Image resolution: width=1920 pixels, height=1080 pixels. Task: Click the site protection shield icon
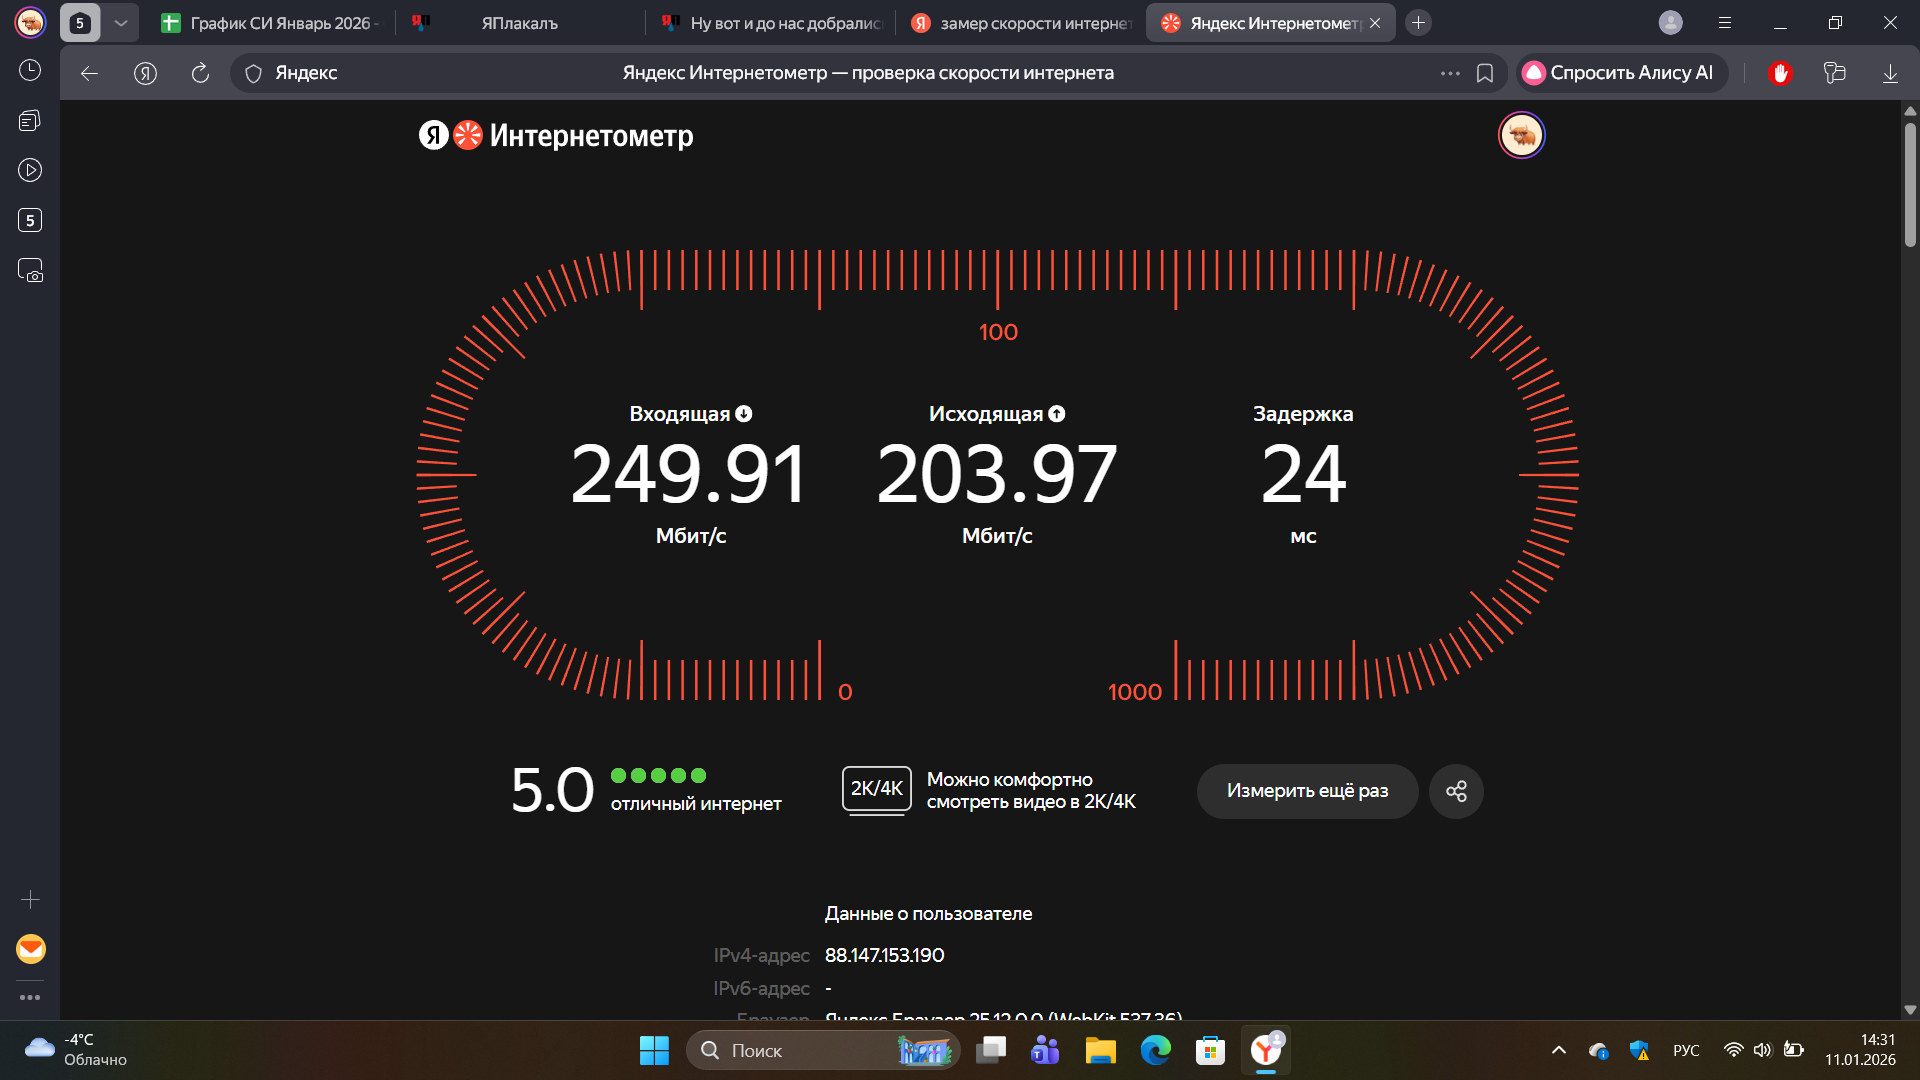coord(253,73)
